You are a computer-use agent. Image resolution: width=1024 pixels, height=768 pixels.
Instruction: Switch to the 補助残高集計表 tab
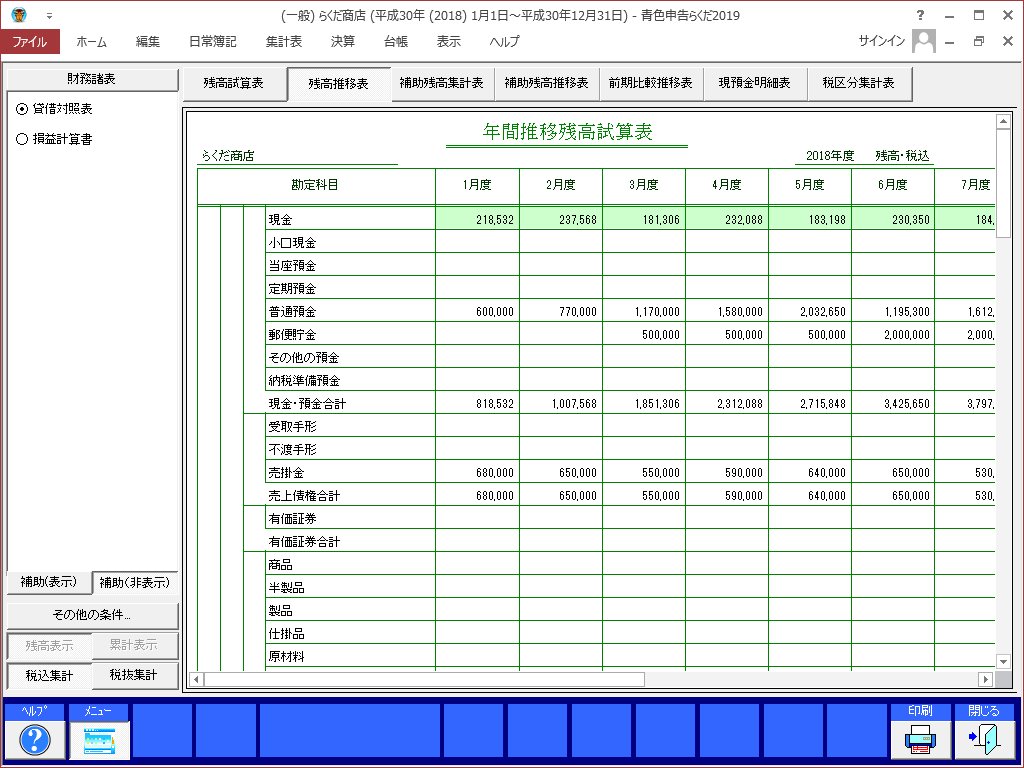pos(441,84)
